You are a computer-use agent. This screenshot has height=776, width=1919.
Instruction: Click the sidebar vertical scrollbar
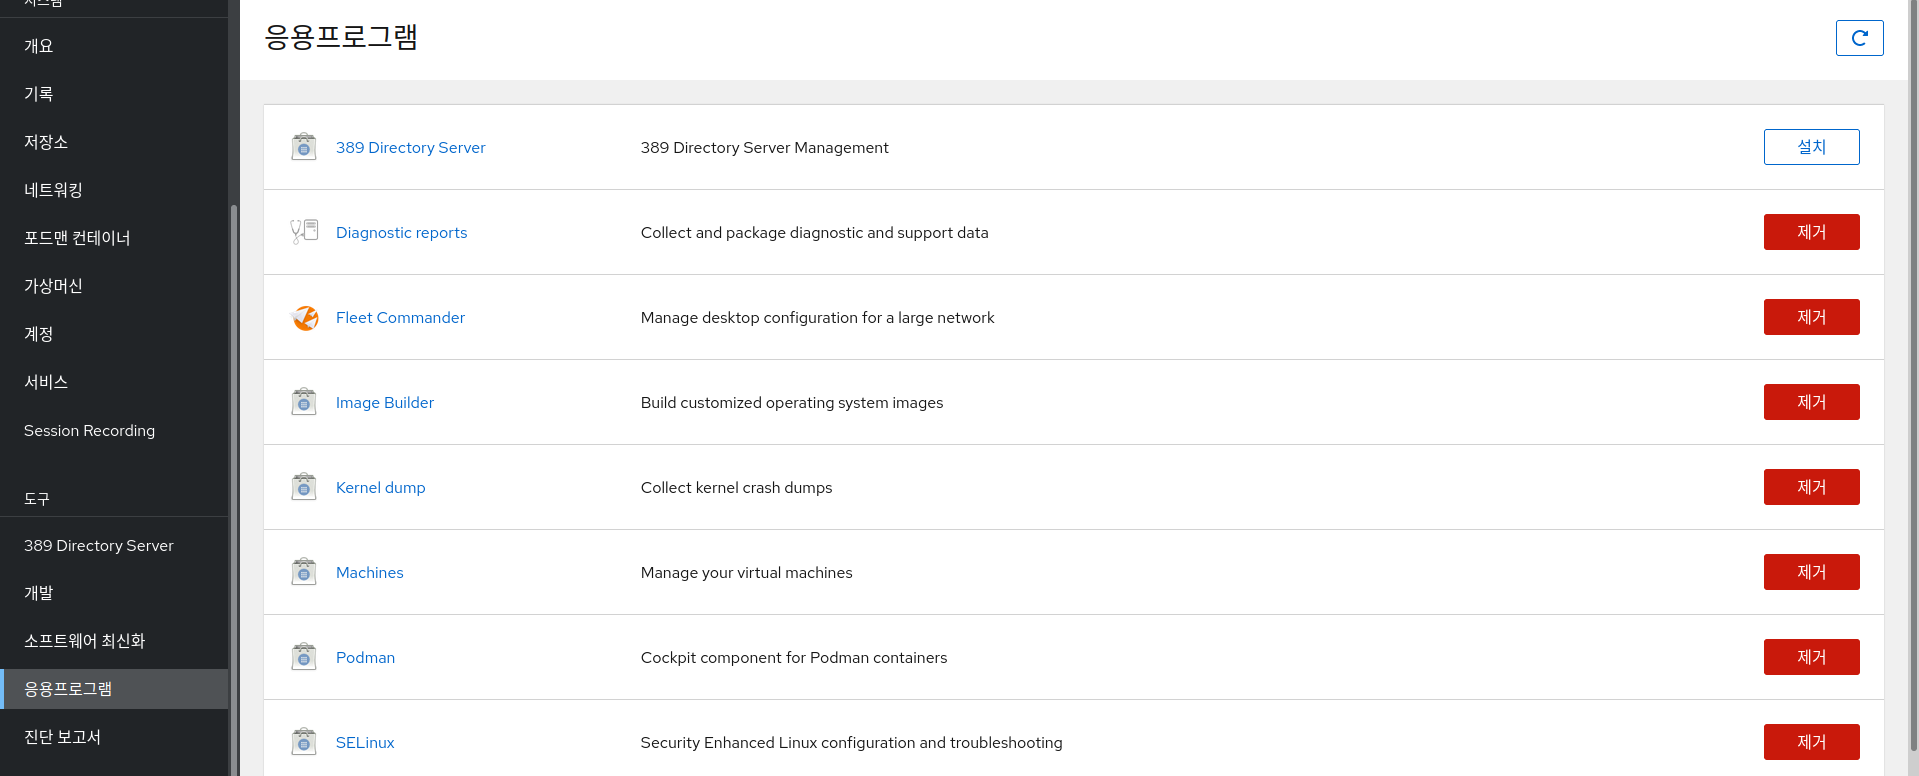pyautogui.click(x=234, y=490)
